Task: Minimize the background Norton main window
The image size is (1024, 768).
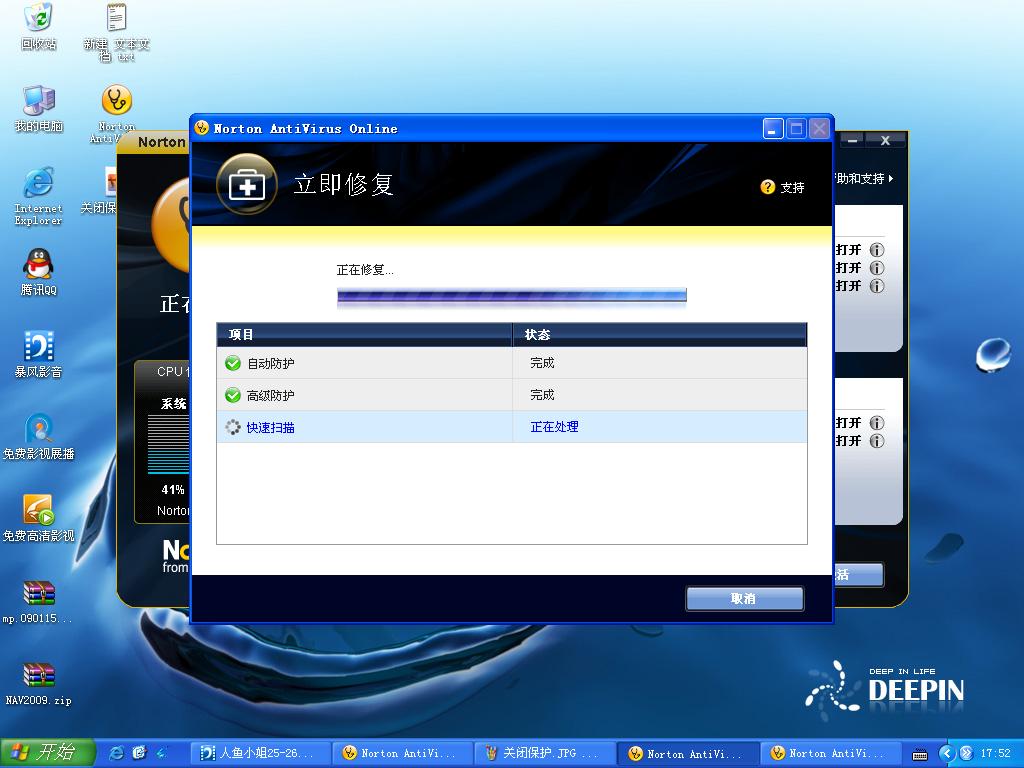Action: [852, 140]
